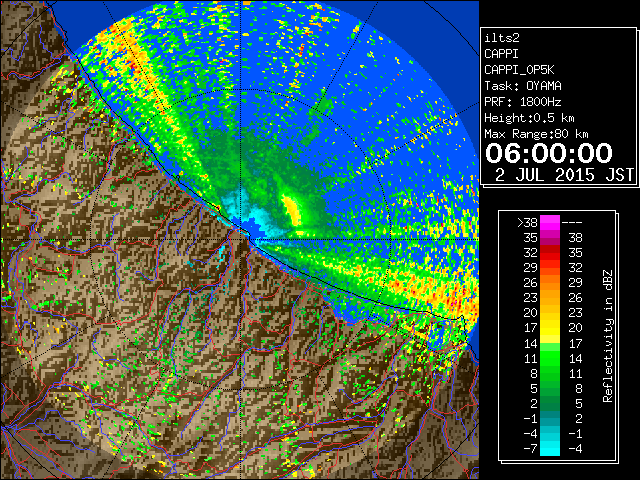This screenshot has width=640, height=480.
Task: Click the 06:00:00 timestamp
Action: coord(549,153)
